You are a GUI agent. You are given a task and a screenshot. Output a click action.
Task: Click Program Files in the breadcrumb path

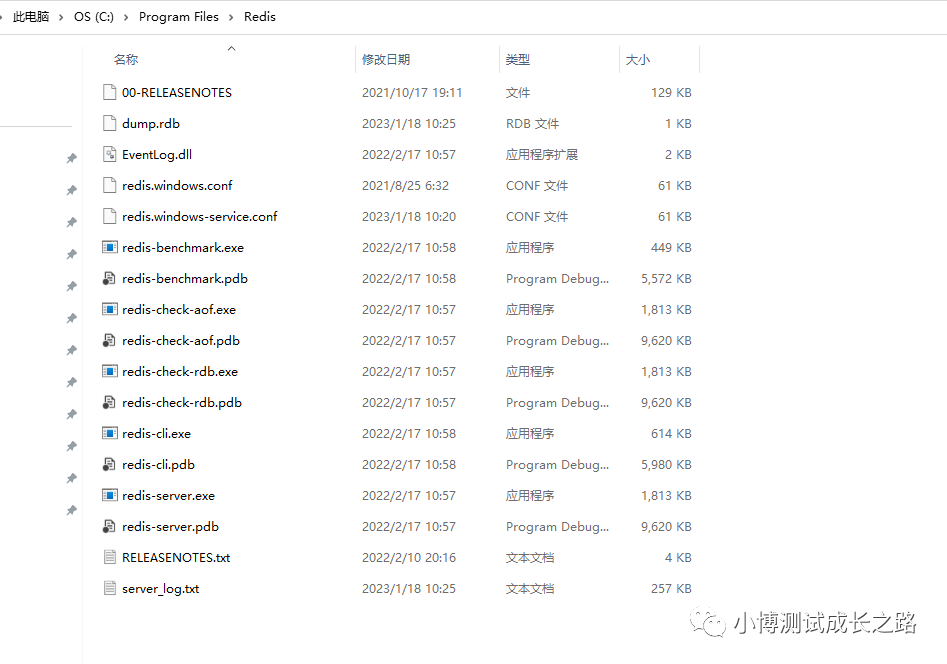click(179, 17)
